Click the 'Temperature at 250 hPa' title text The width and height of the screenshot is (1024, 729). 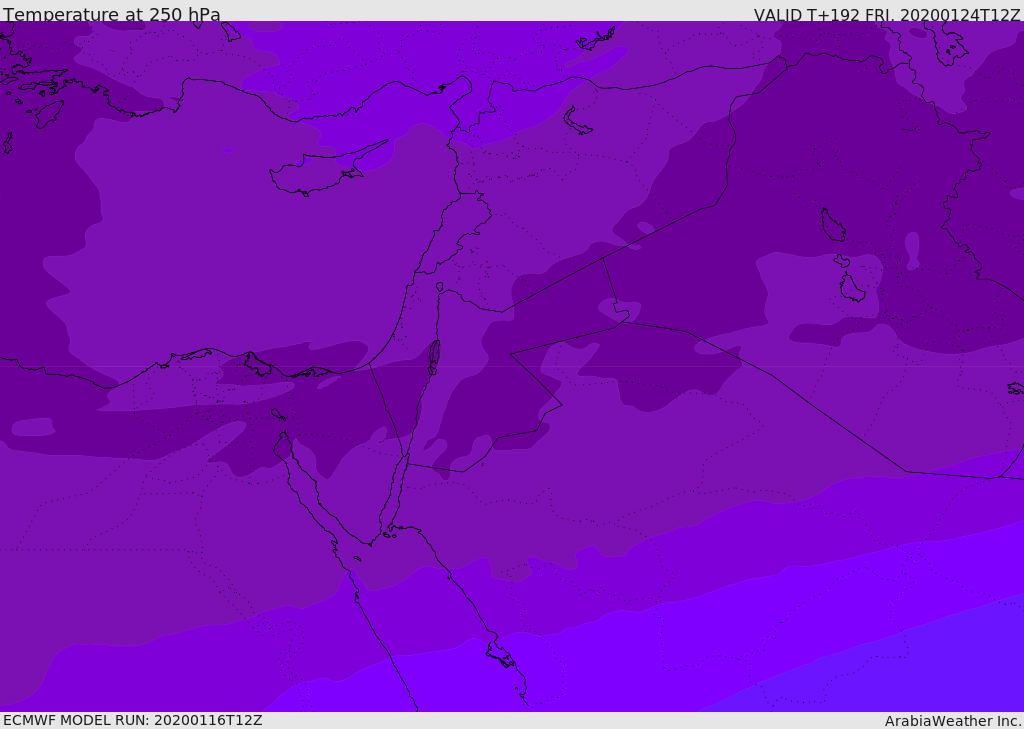(112, 14)
